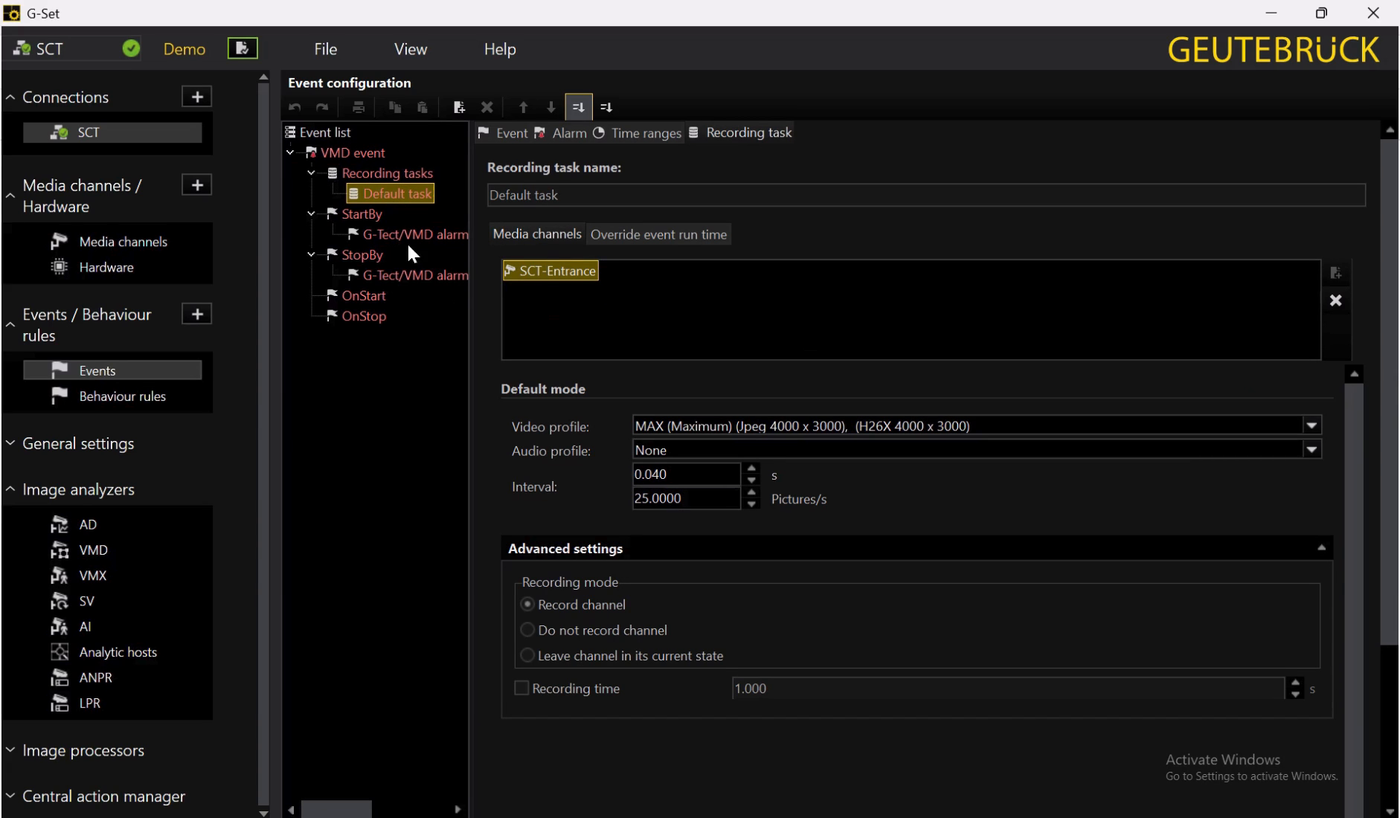Screen dimensions: 1400x818
Task: Click the add new item toolbar icon
Action: tap(459, 107)
